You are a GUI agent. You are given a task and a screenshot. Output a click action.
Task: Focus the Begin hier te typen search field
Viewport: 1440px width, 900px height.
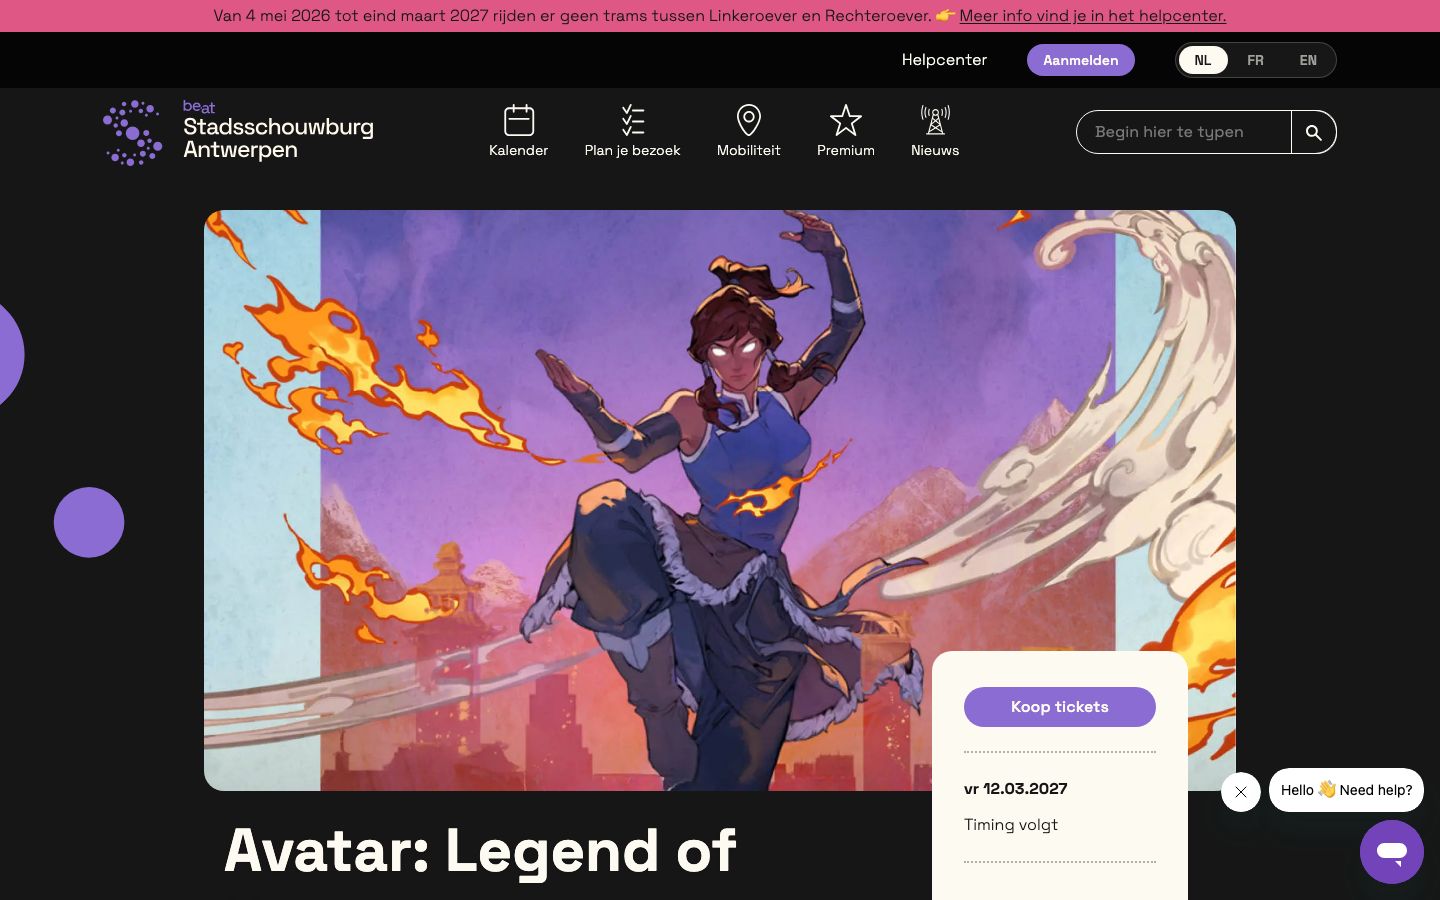(x=1184, y=132)
